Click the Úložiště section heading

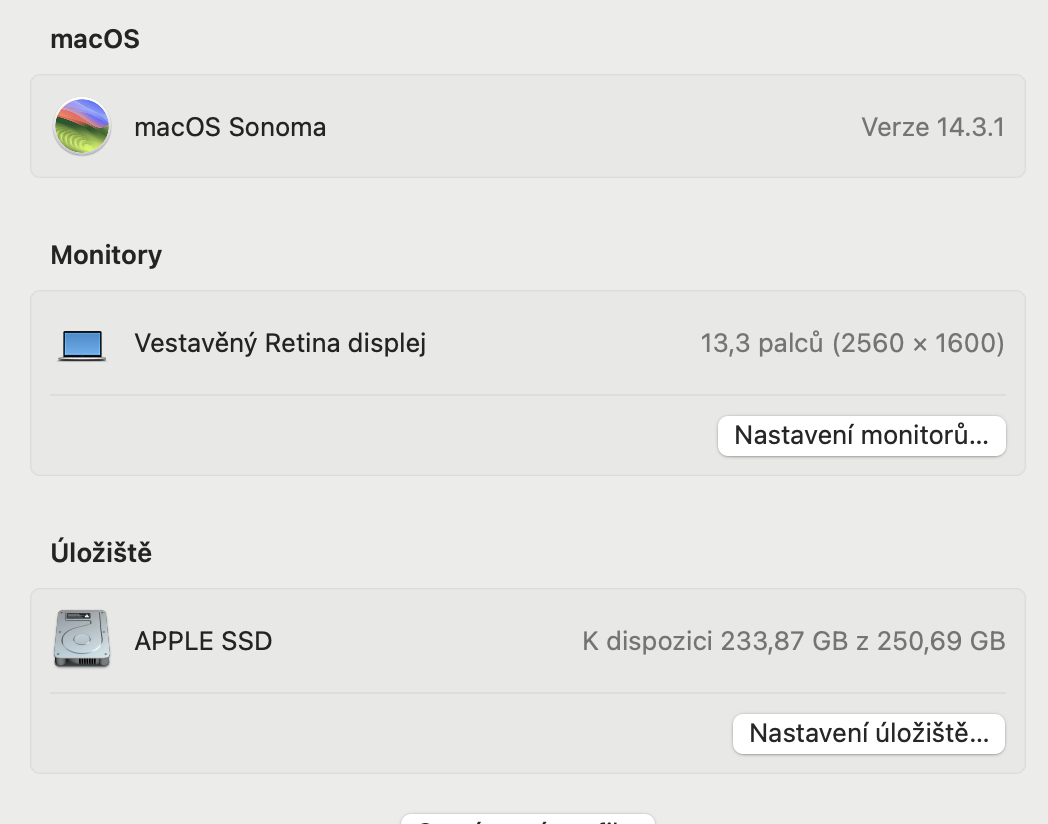(101, 552)
